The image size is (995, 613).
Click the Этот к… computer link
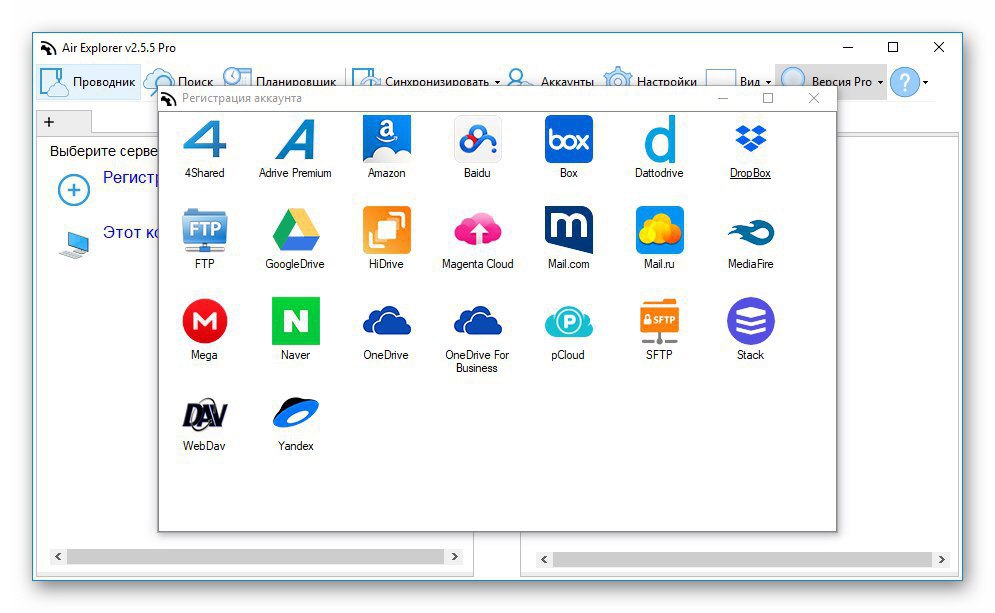coord(131,232)
